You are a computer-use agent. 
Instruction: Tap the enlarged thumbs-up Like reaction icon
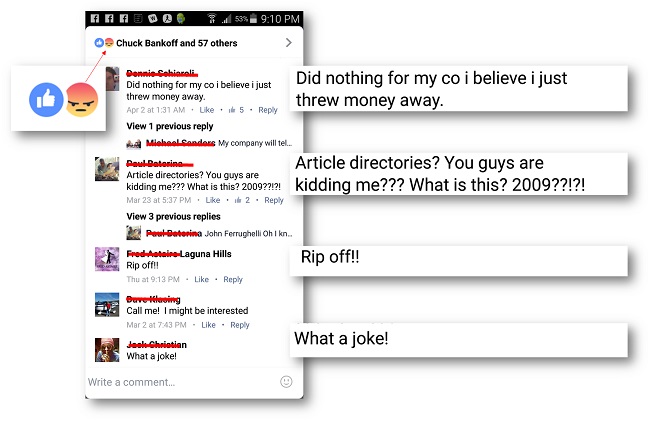tap(45, 98)
